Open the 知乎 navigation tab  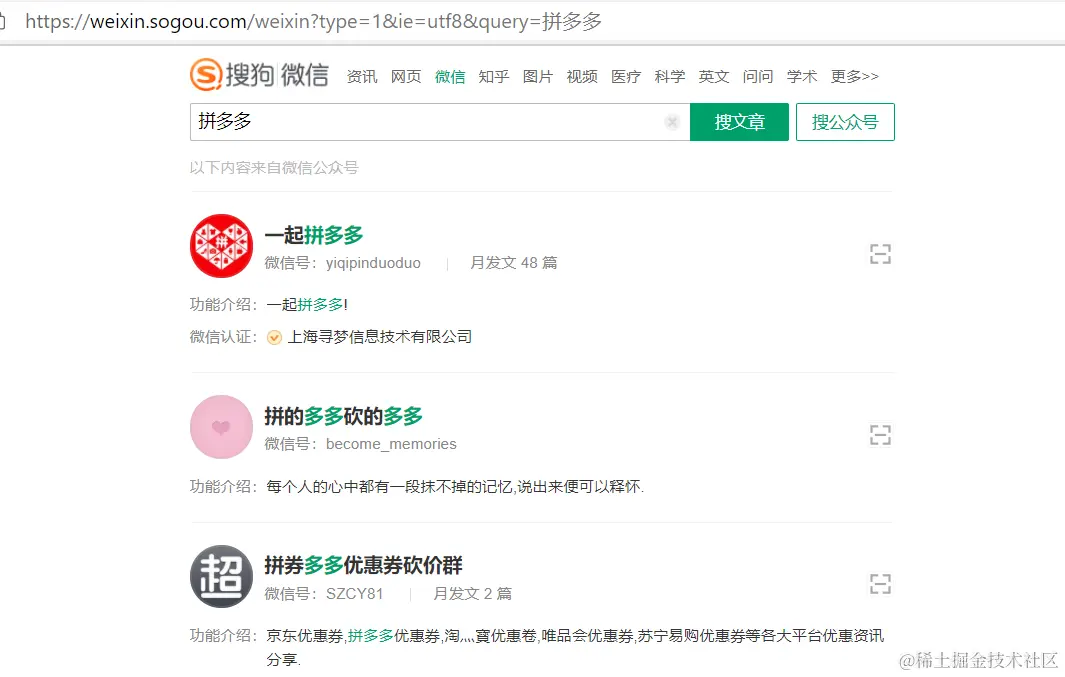coord(494,77)
